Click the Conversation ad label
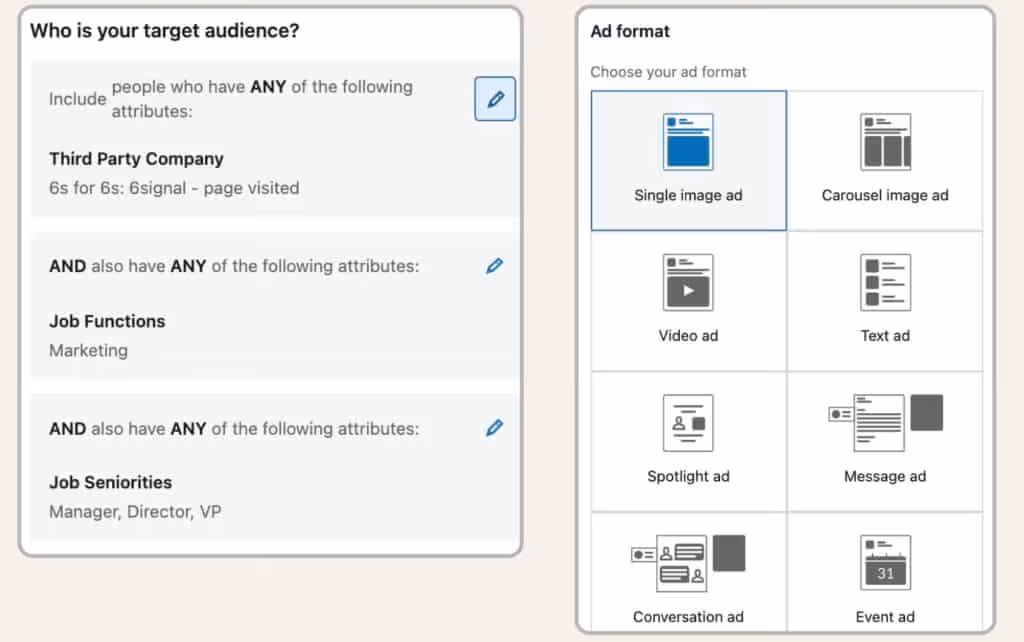 (688, 617)
